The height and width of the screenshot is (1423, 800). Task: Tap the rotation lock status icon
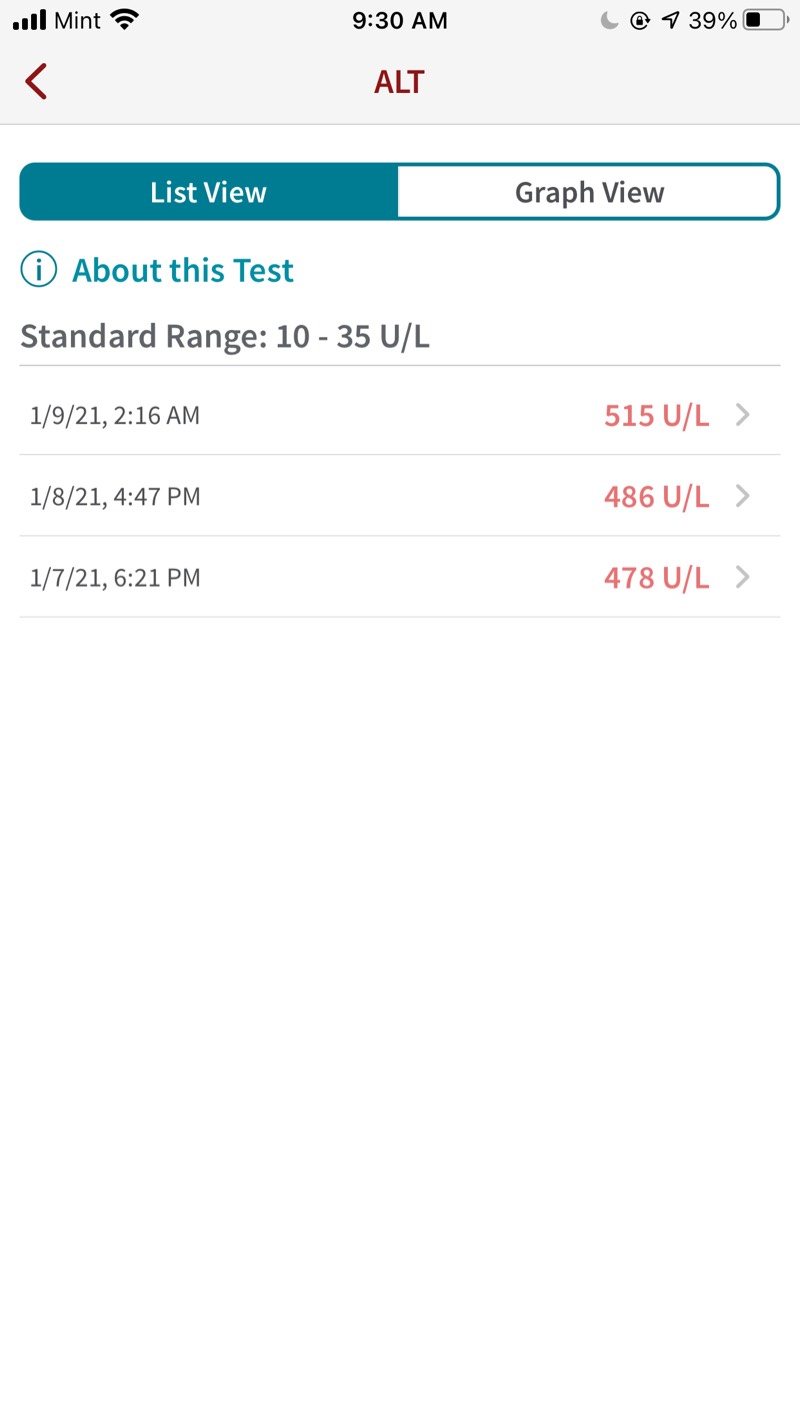click(640, 20)
